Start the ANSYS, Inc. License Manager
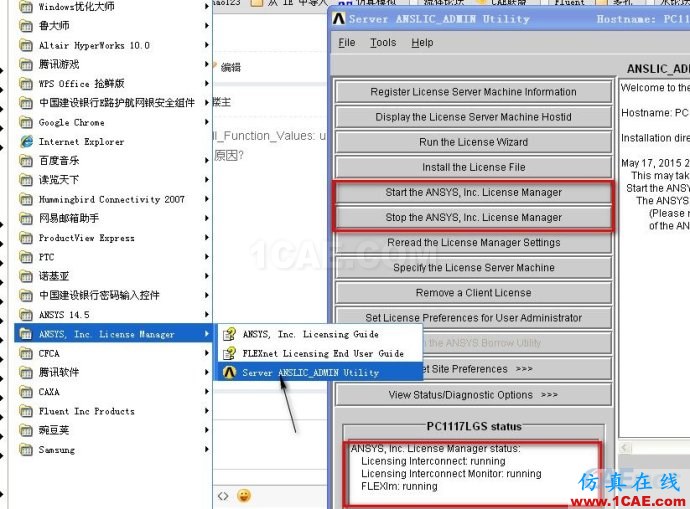This screenshot has height=509, width=690. coord(473,192)
